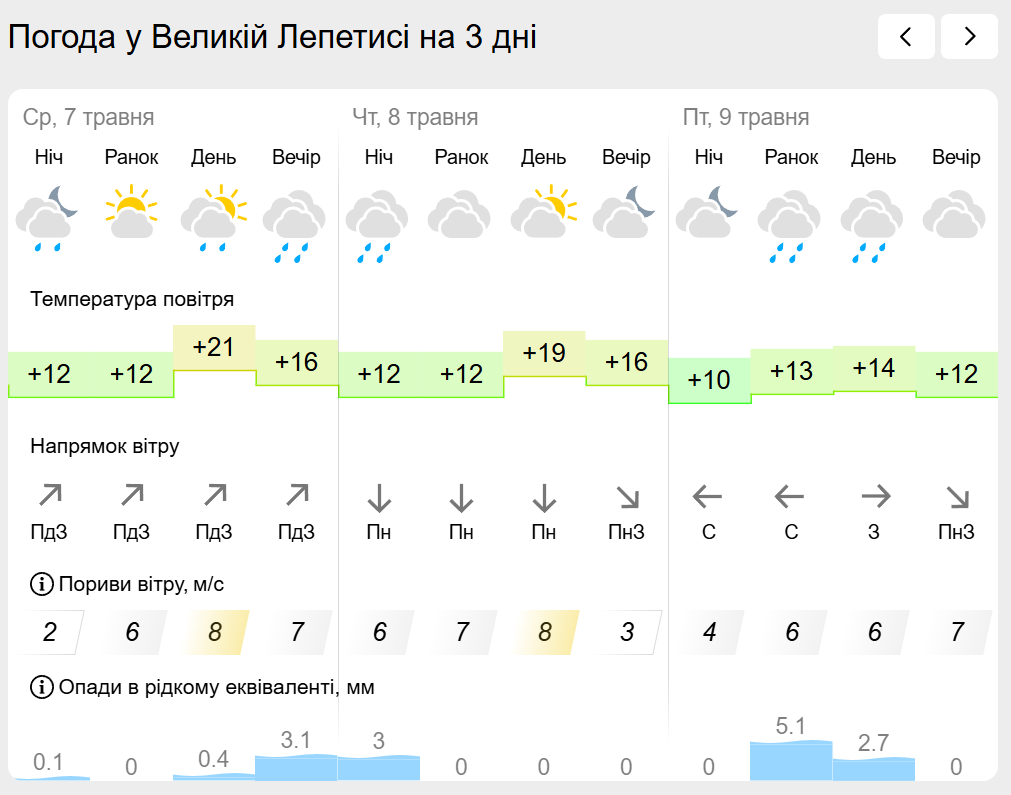This screenshot has height=795, width=1011.
Task: Go to next days with right chevron
Action: pos(969,37)
